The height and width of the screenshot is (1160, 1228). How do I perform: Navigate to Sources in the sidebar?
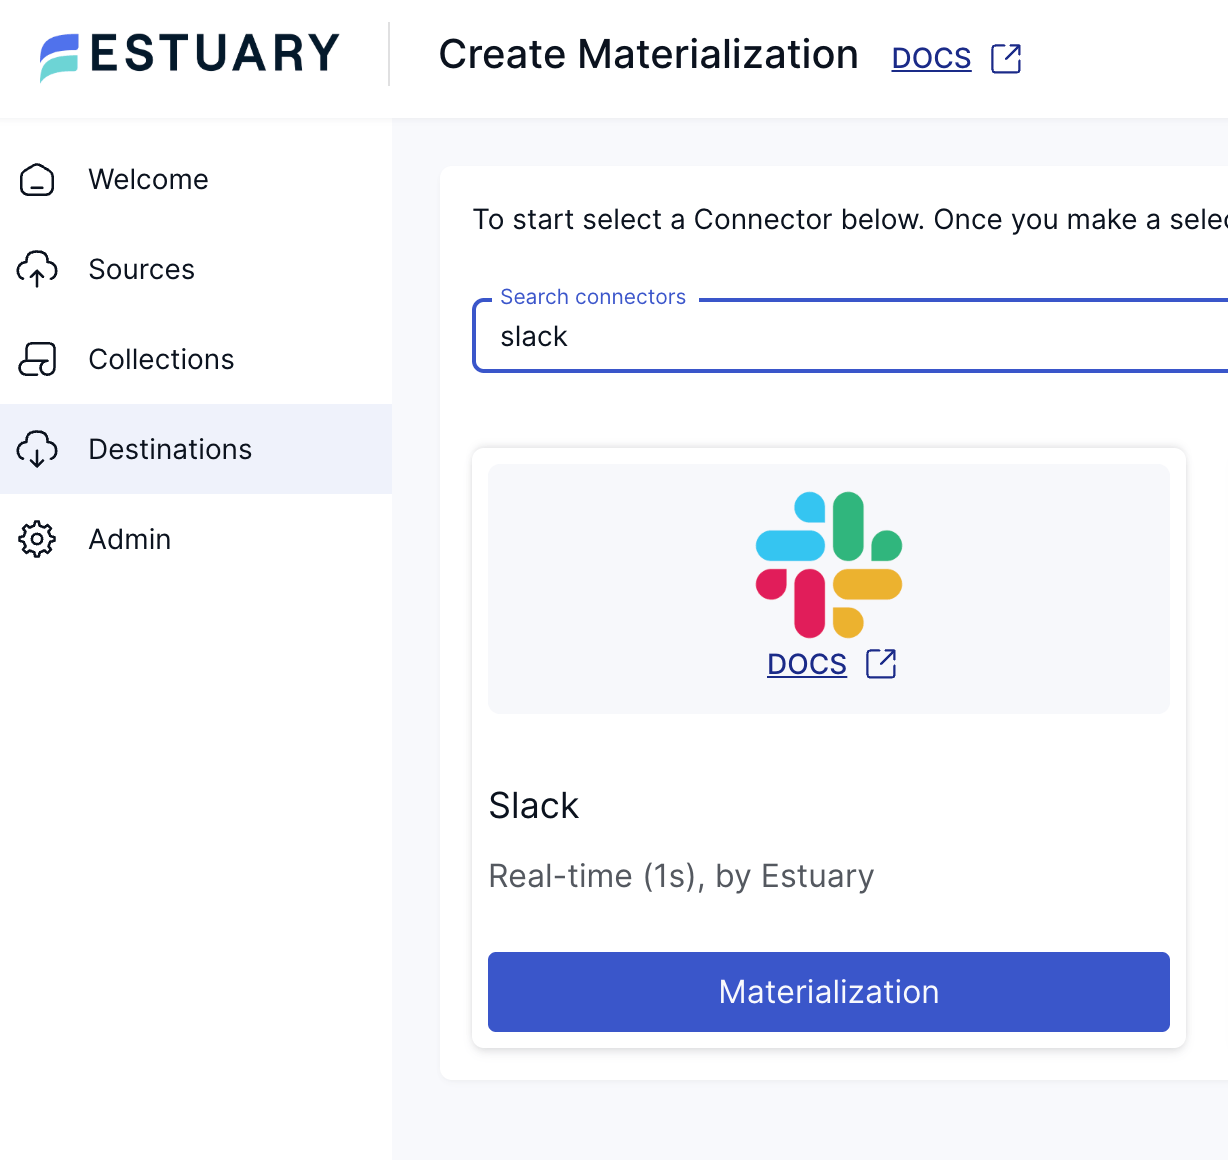[x=142, y=269]
